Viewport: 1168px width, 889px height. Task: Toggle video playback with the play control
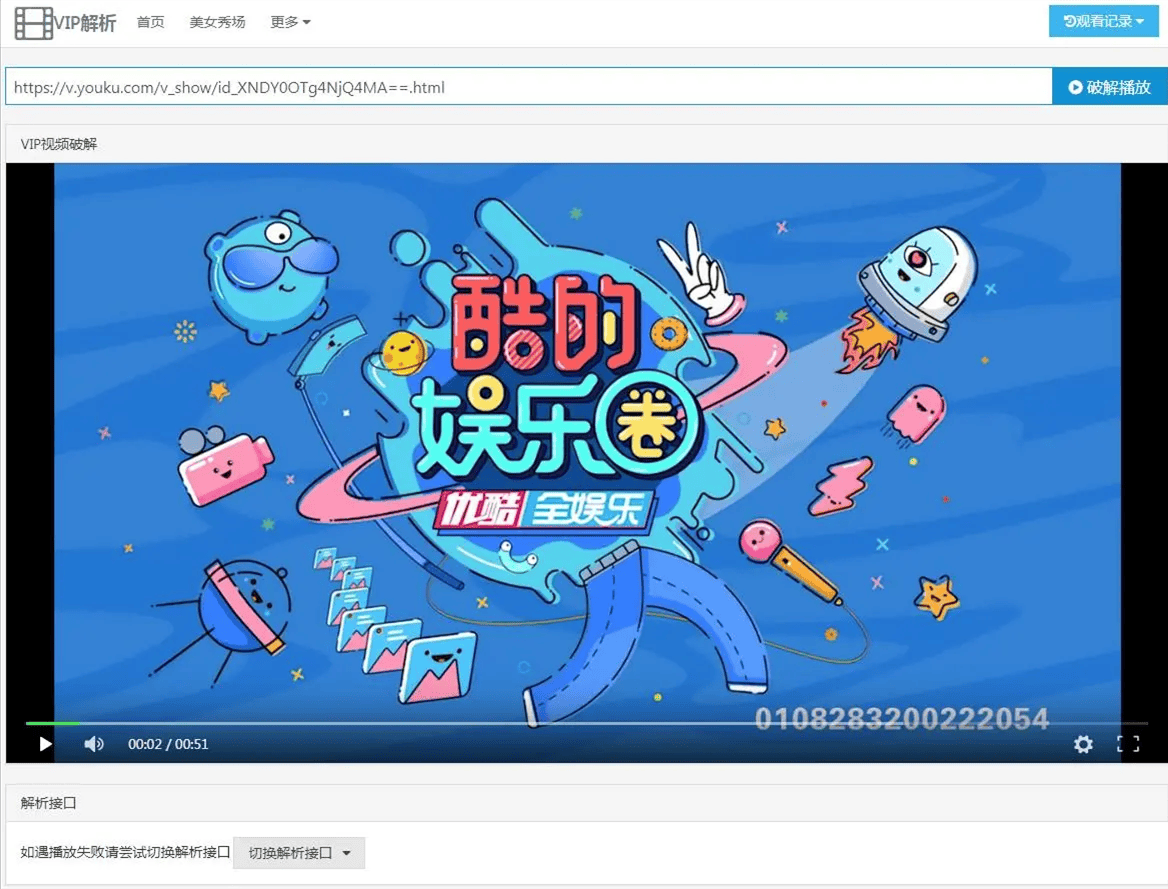44,744
